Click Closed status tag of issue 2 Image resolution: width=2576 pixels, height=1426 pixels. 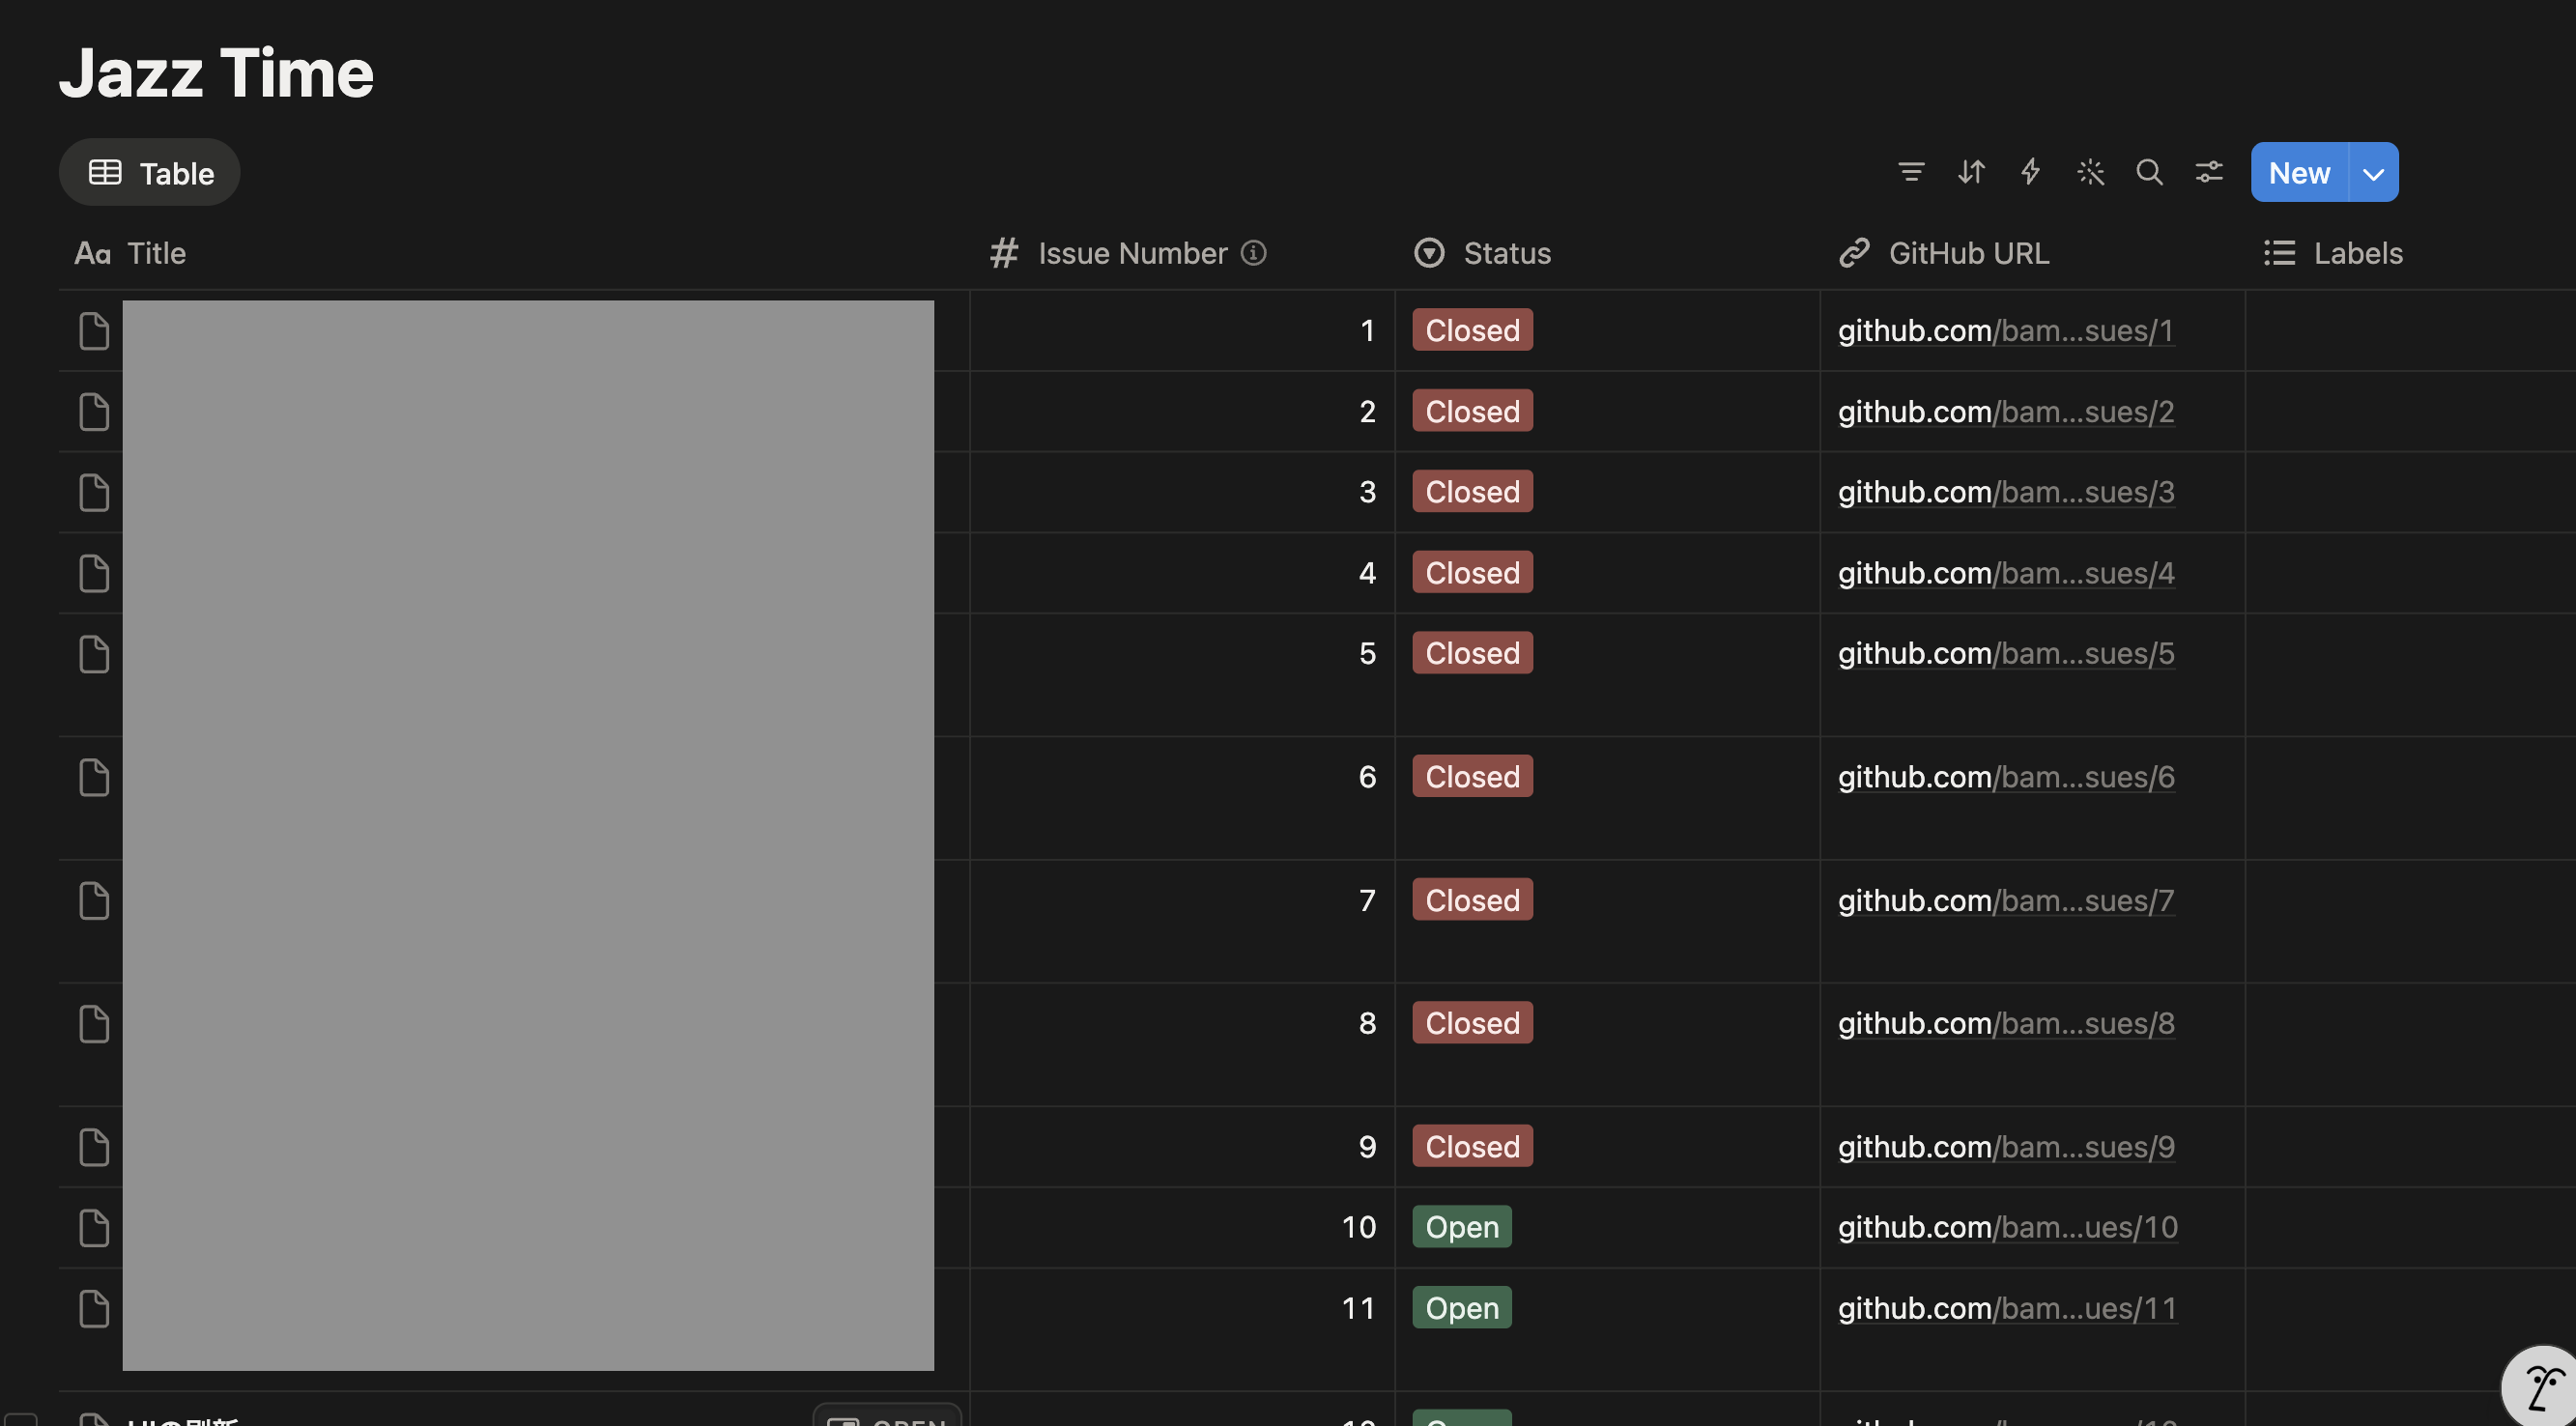pos(1472,411)
